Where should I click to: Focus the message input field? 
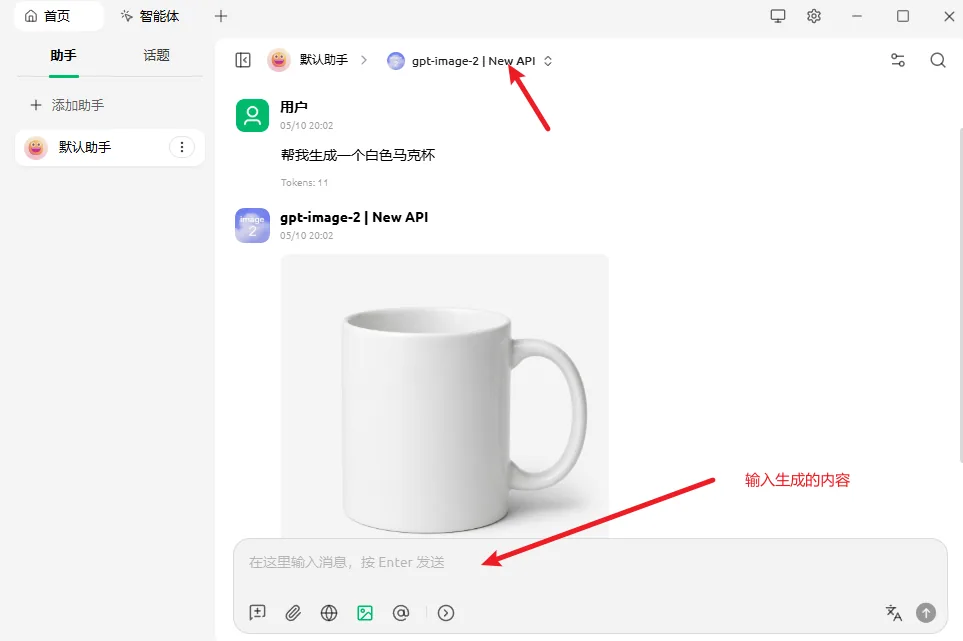590,562
